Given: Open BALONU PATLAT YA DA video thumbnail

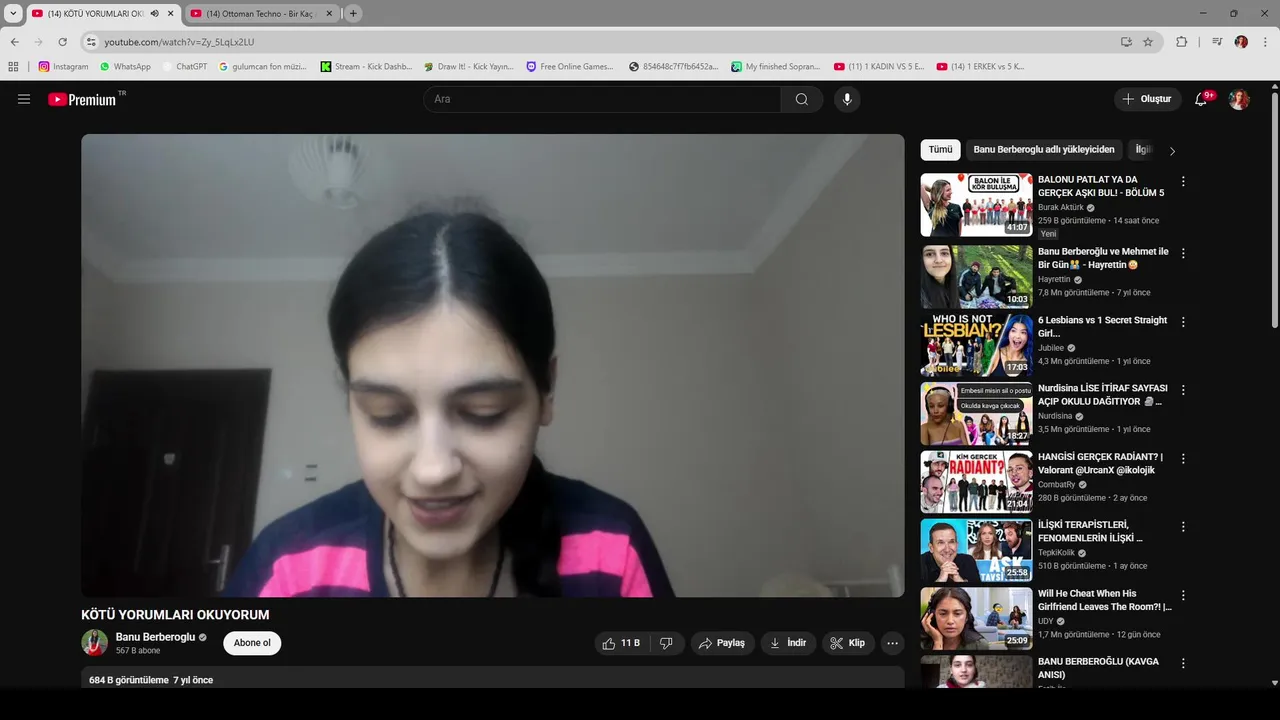Looking at the screenshot, I should click(x=976, y=205).
